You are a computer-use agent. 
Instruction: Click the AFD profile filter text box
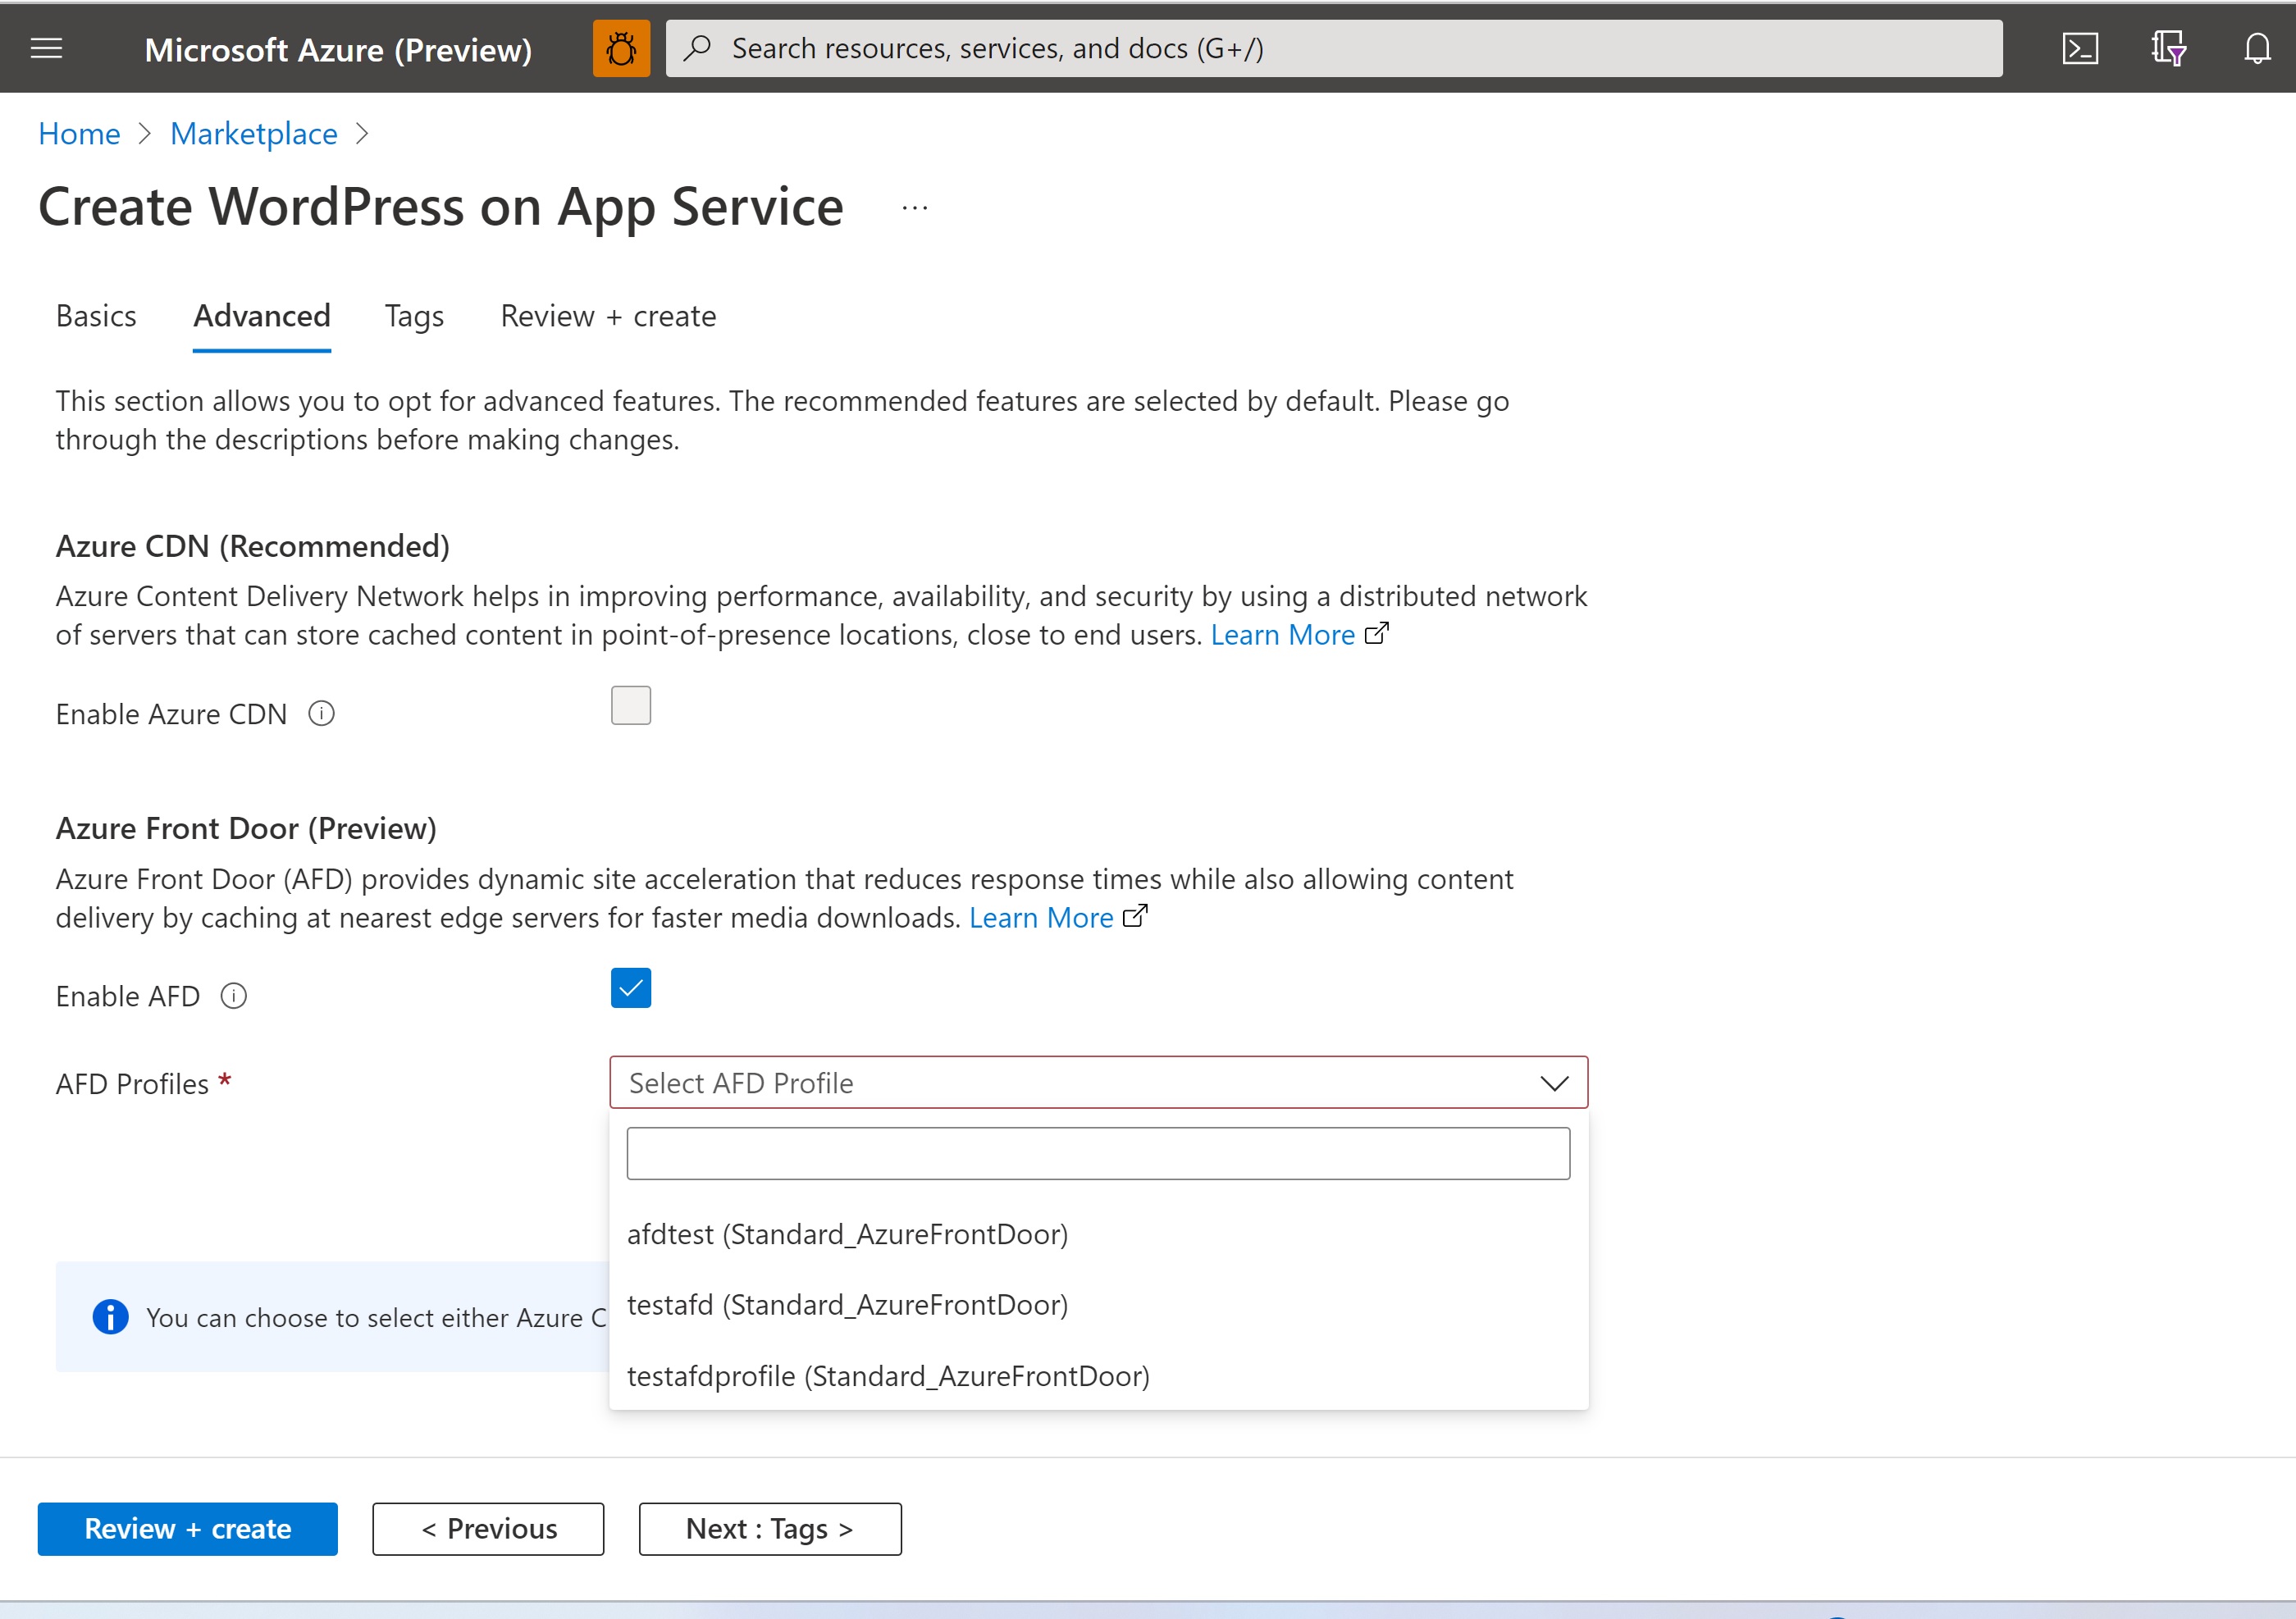coord(1098,1154)
